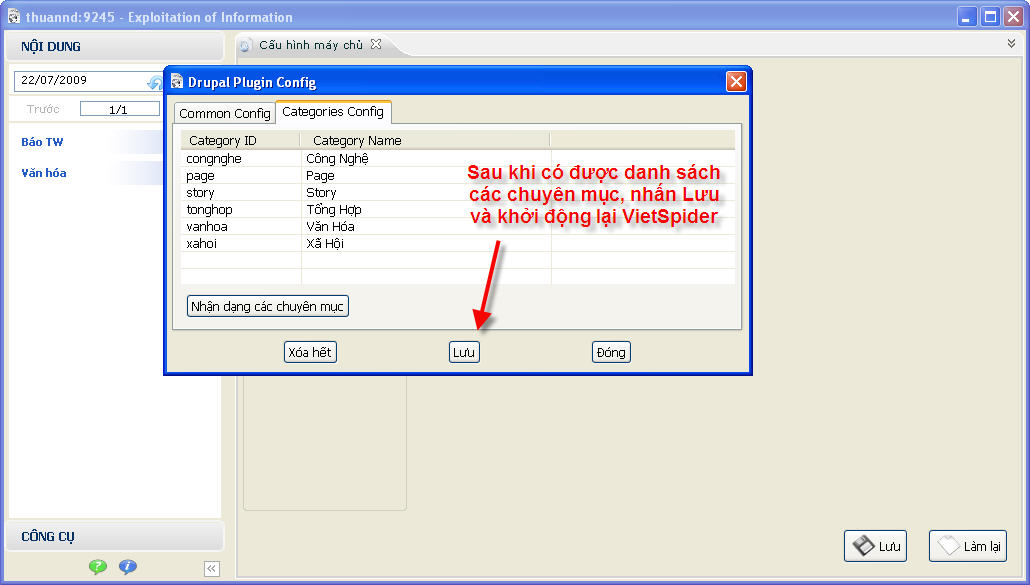The height and width of the screenshot is (585, 1030).
Task: Expand the CÔNG CỤ panel
Action: coord(115,537)
